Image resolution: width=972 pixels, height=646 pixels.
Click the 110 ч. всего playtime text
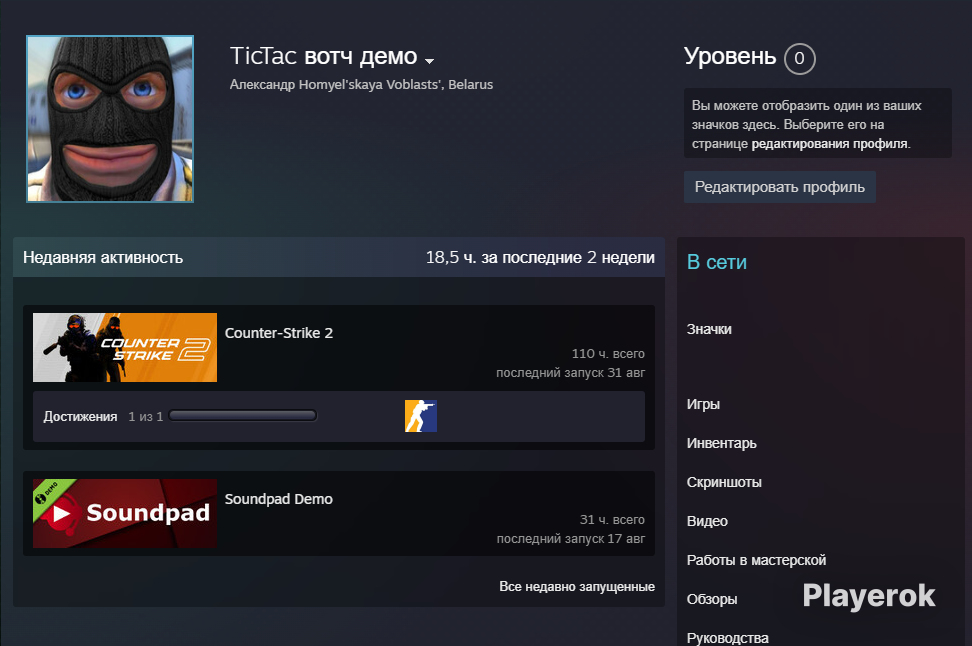pyautogui.click(x=608, y=353)
